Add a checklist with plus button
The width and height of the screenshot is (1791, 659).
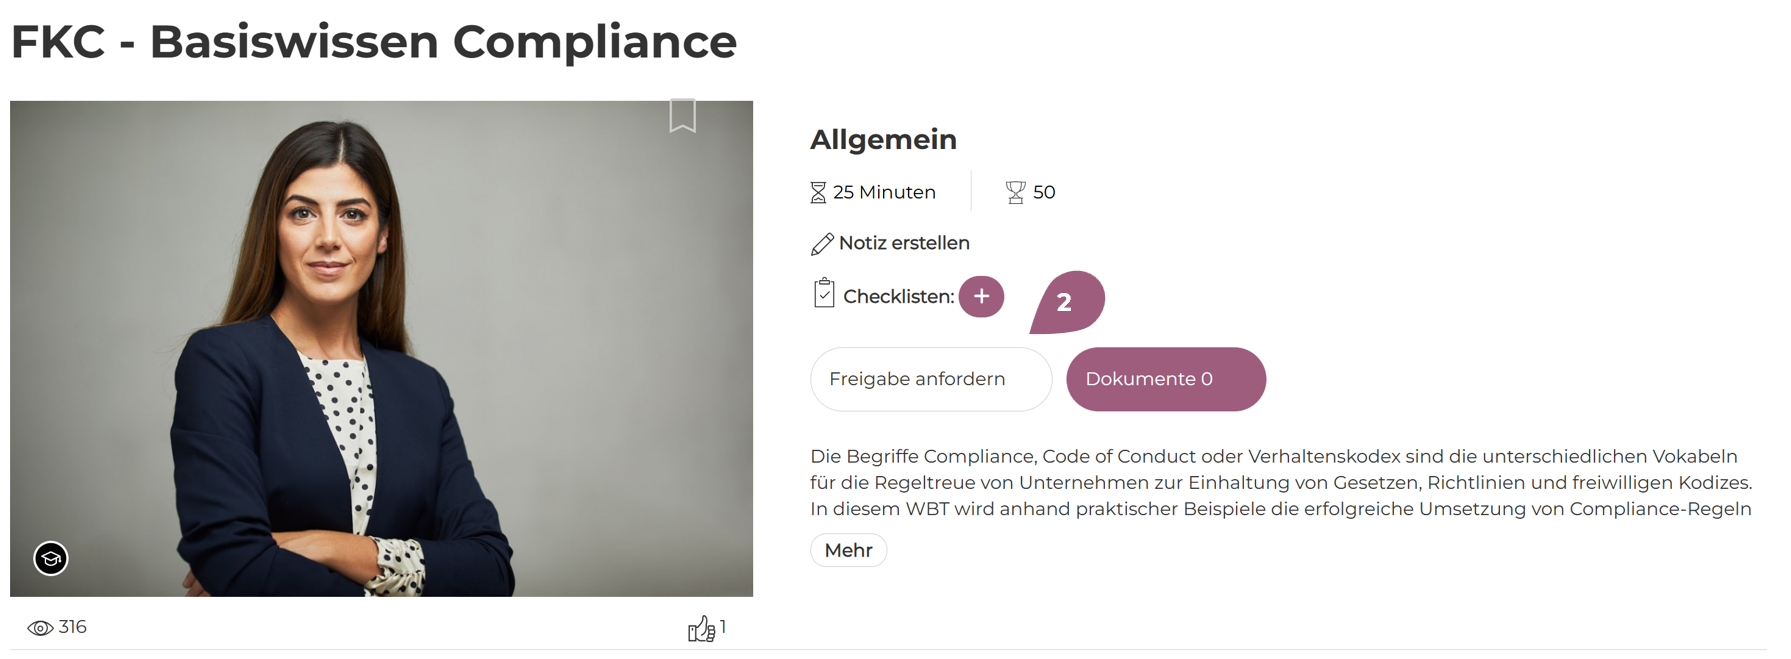click(981, 297)
